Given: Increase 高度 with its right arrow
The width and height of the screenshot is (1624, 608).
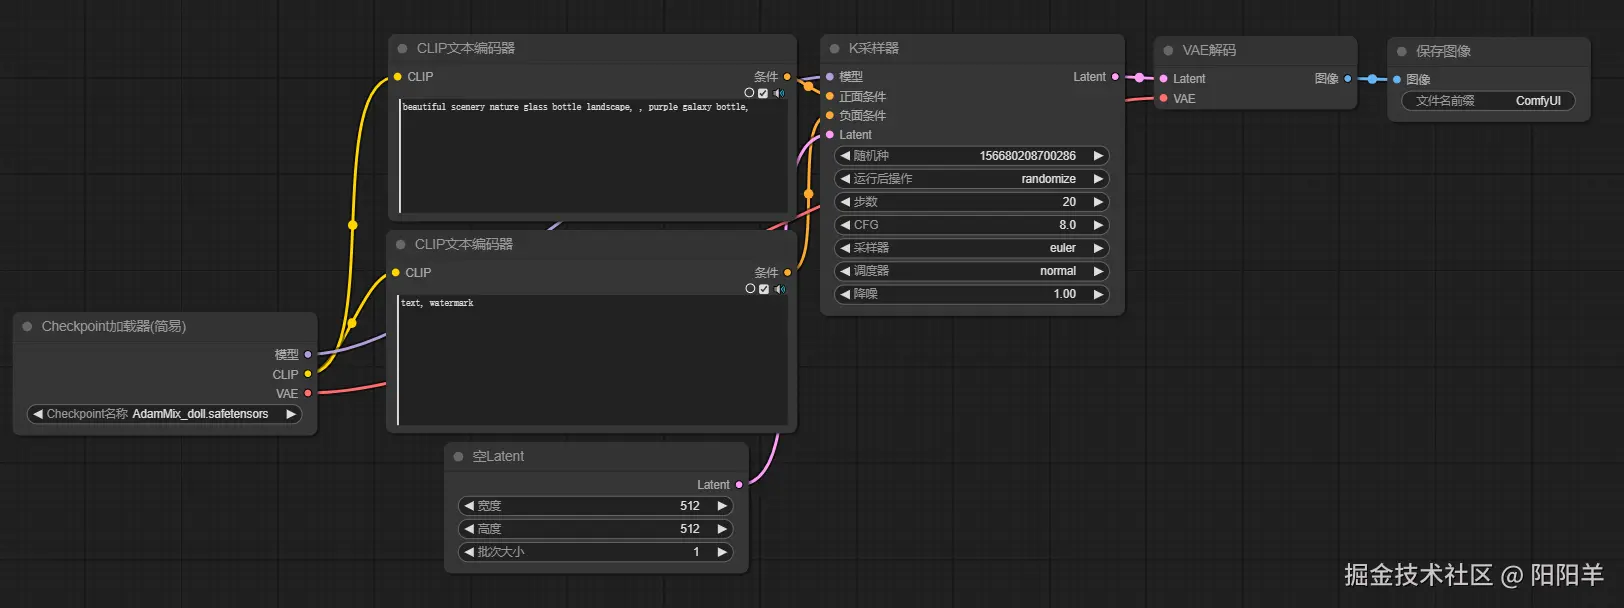Looking at the screenshot, I should 722,529.
